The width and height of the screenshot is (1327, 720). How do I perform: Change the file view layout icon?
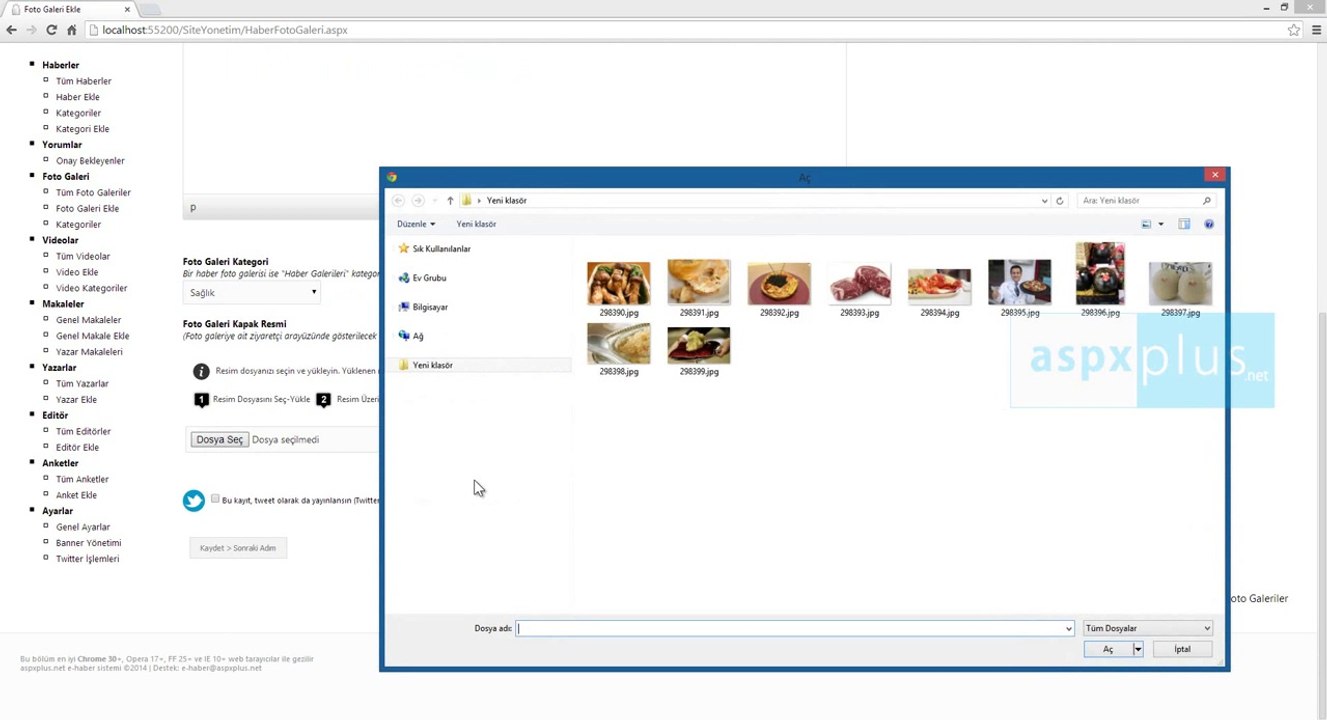coord(1147,224)
